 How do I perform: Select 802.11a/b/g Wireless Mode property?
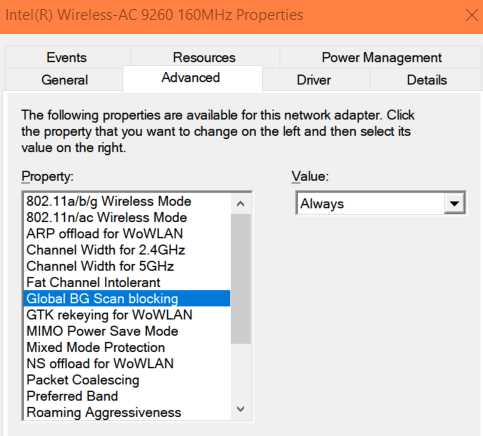coord(127,201)
